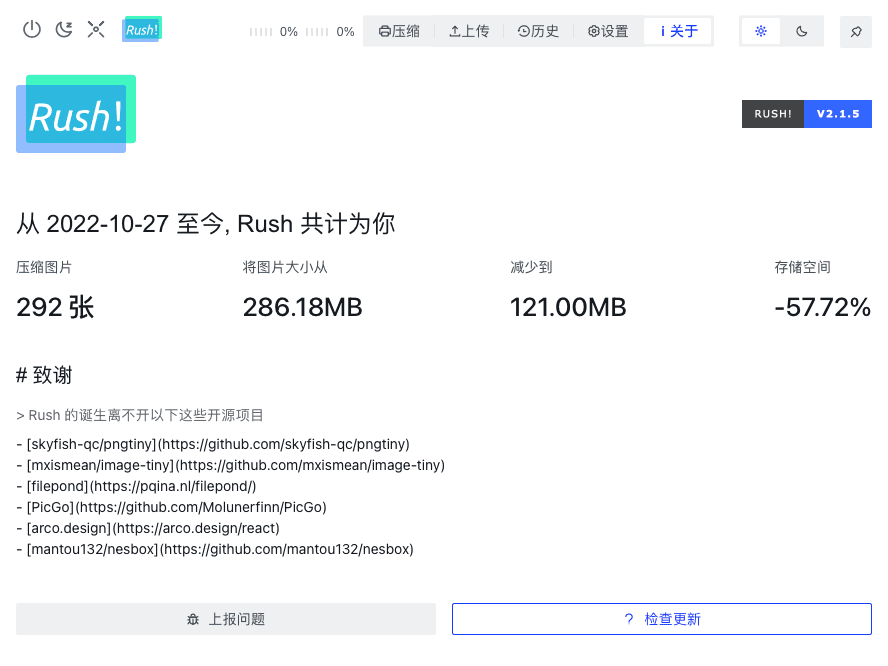Click the collapse arrows icon

coord(96,29)
